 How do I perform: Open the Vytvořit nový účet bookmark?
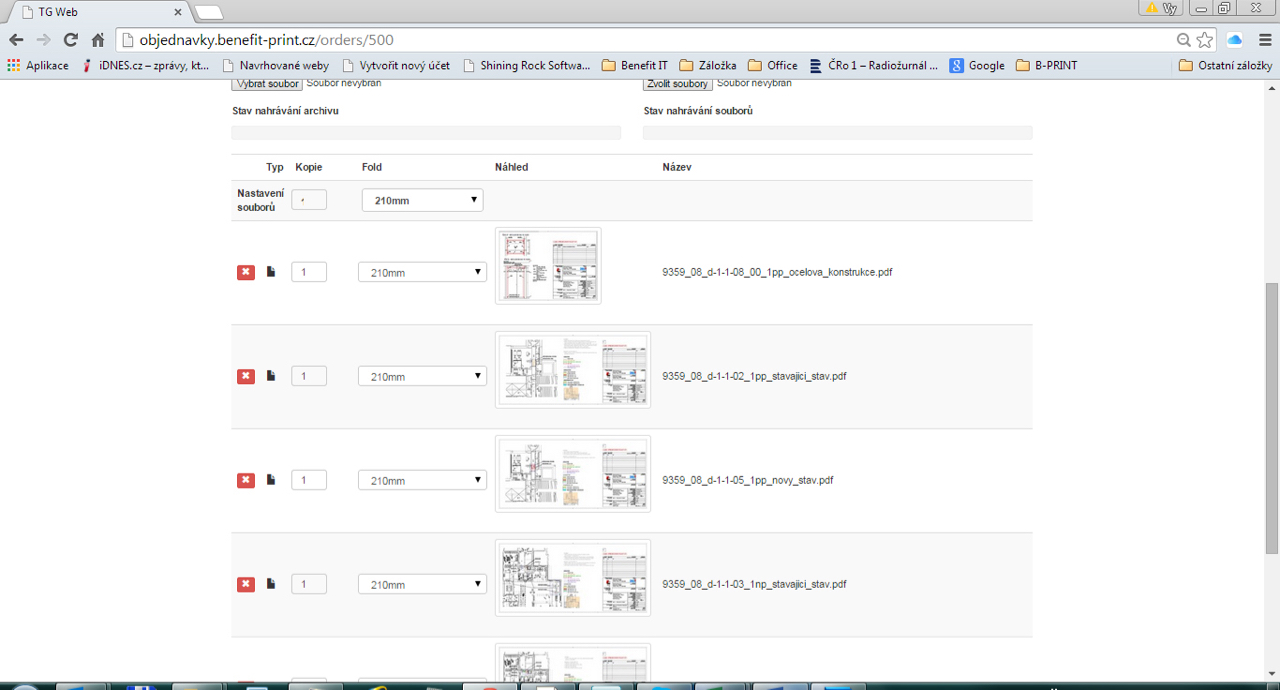[396, 65]
